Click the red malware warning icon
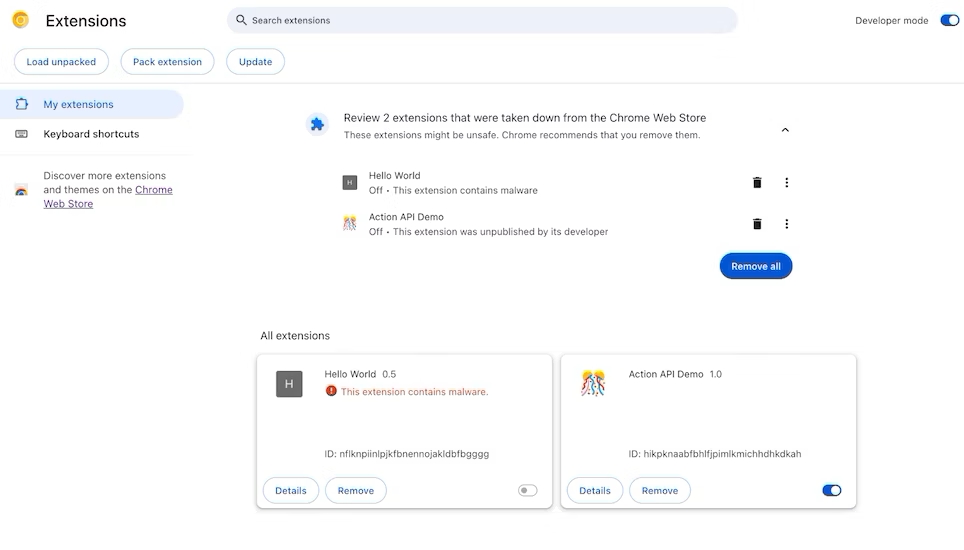The image size is (964, 550). pyautogui.click(x=331, y=391)
